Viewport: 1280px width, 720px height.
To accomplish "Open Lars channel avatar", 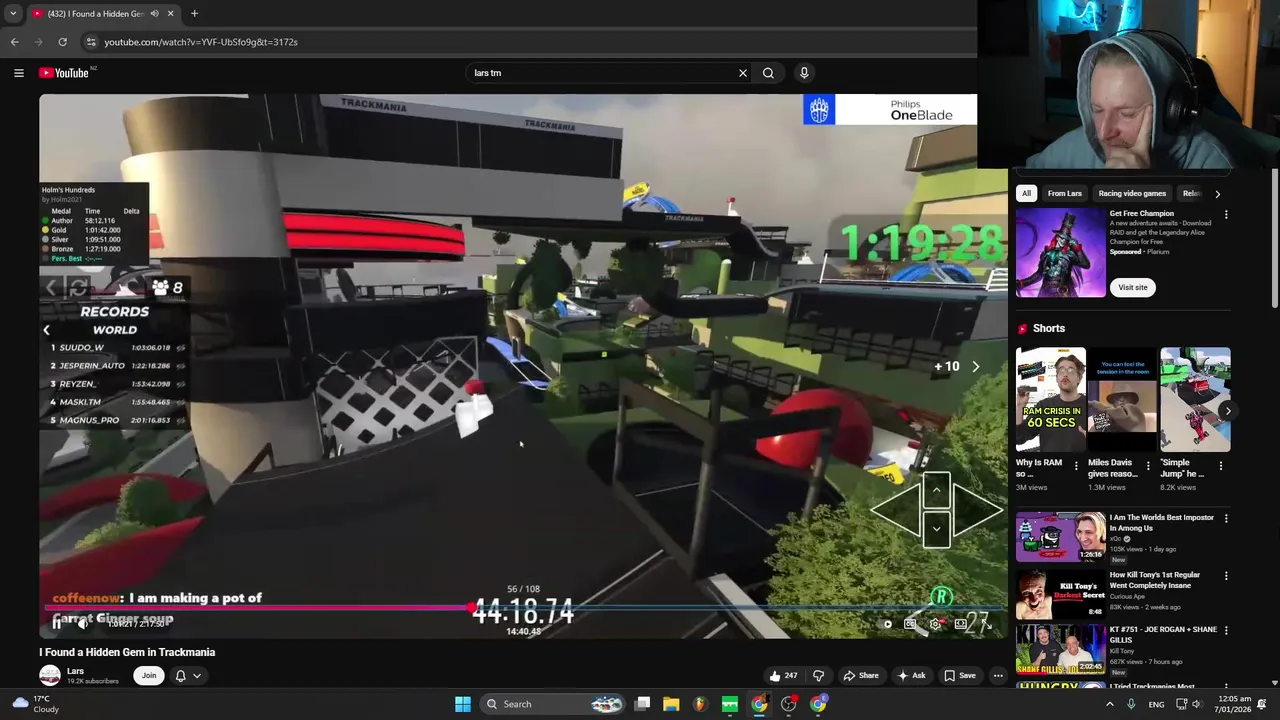I will coord(50,676).
